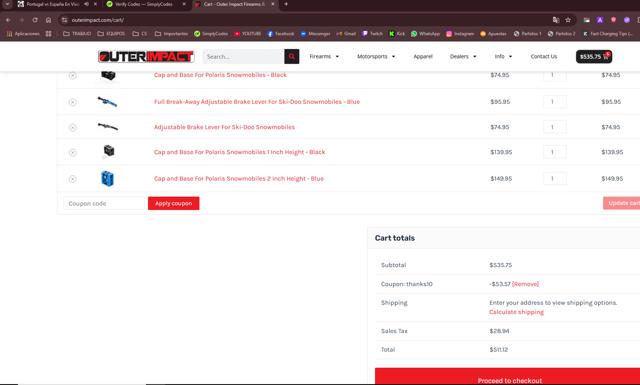Screen dimensions: 640x385
Task: Open the Partidos 1 bookmark
Action: [x=527, y=33]
